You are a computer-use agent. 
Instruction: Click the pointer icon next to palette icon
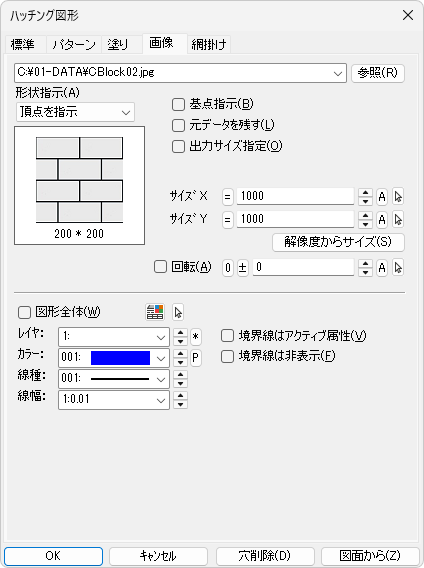coord(178,312)
